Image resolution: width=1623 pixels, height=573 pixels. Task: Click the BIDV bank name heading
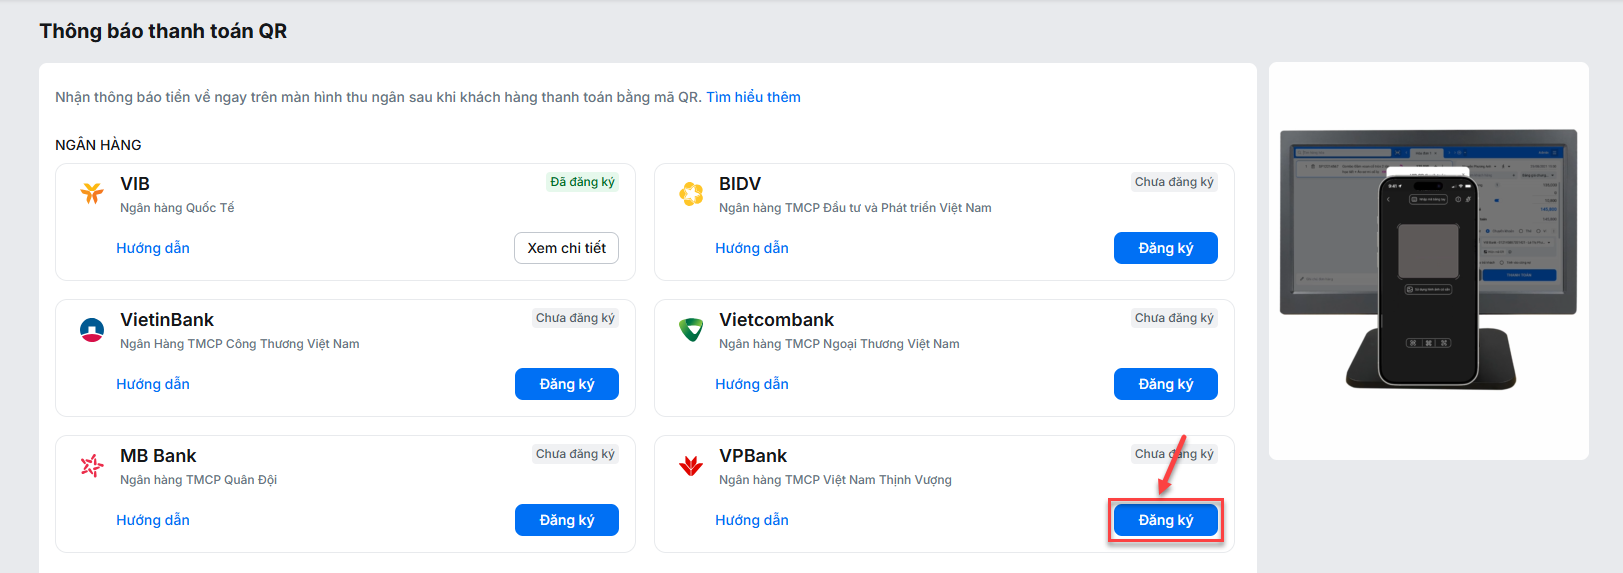(x=740, y=184)
